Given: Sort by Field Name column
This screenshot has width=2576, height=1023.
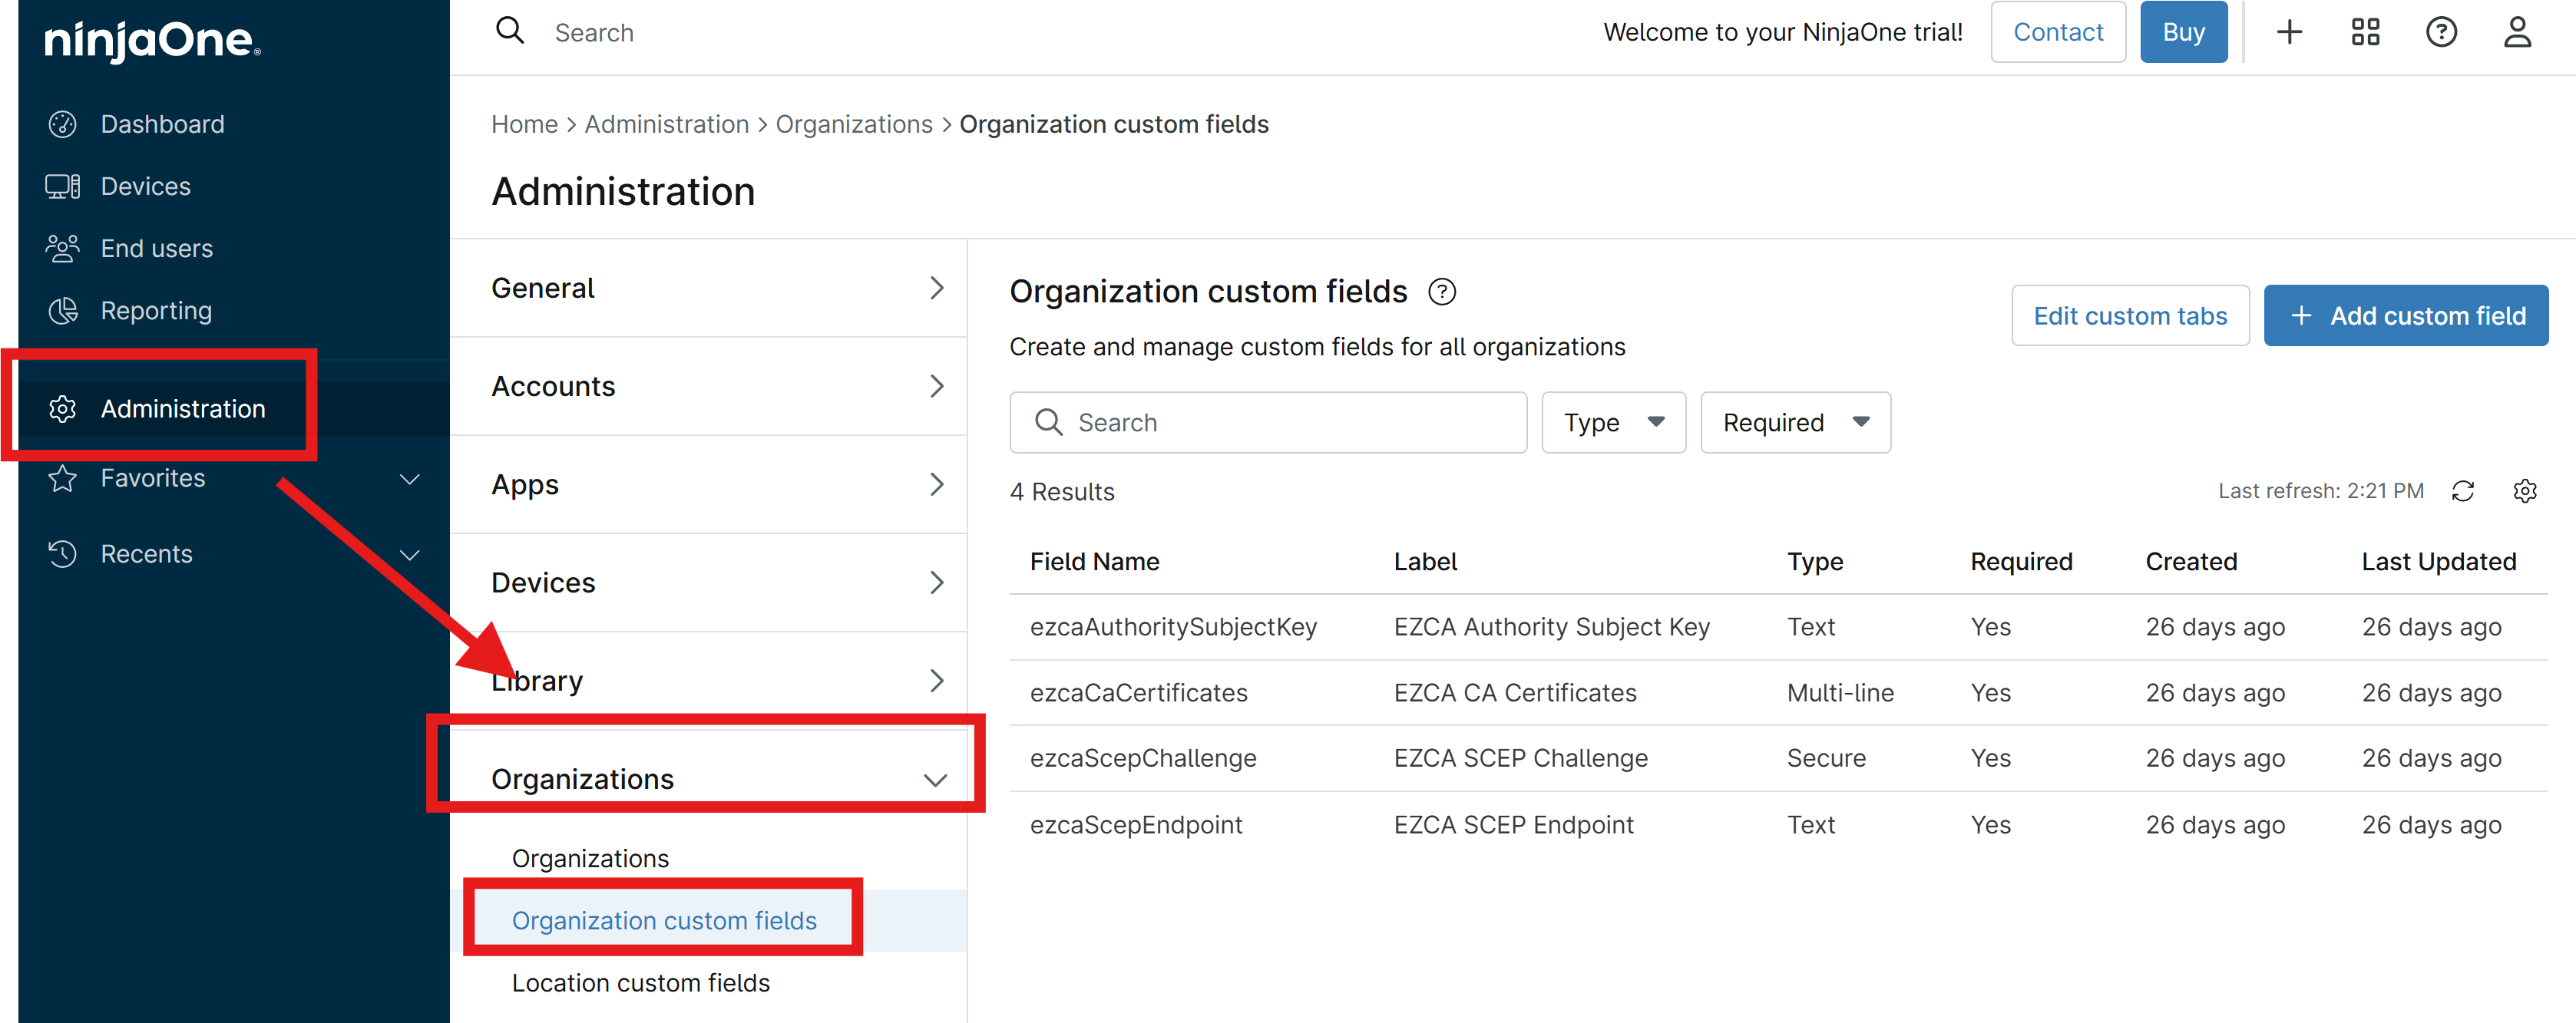Looking at the screenshot, I should (x=1094, y=562).
